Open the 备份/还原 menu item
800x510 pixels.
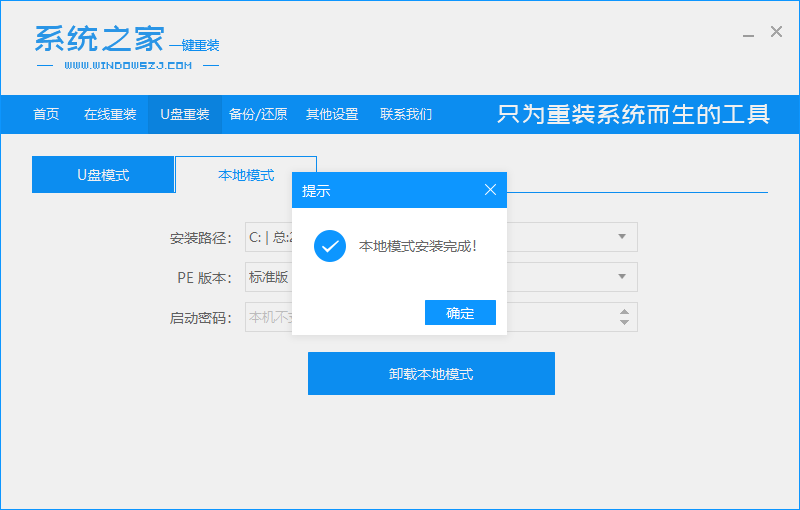pos(258,114)
